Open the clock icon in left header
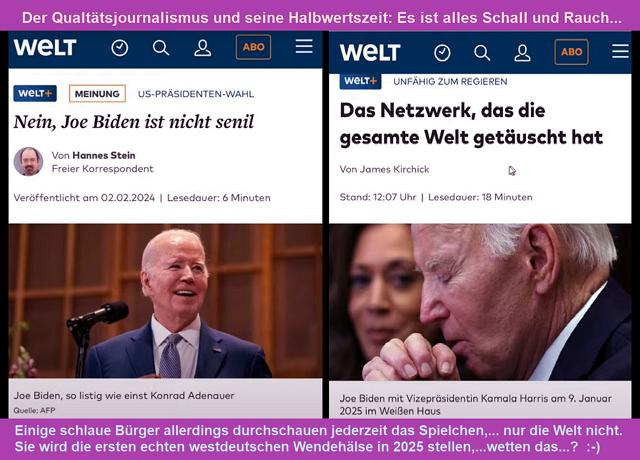This screenshot has width=640, height=460. (120, 48)
